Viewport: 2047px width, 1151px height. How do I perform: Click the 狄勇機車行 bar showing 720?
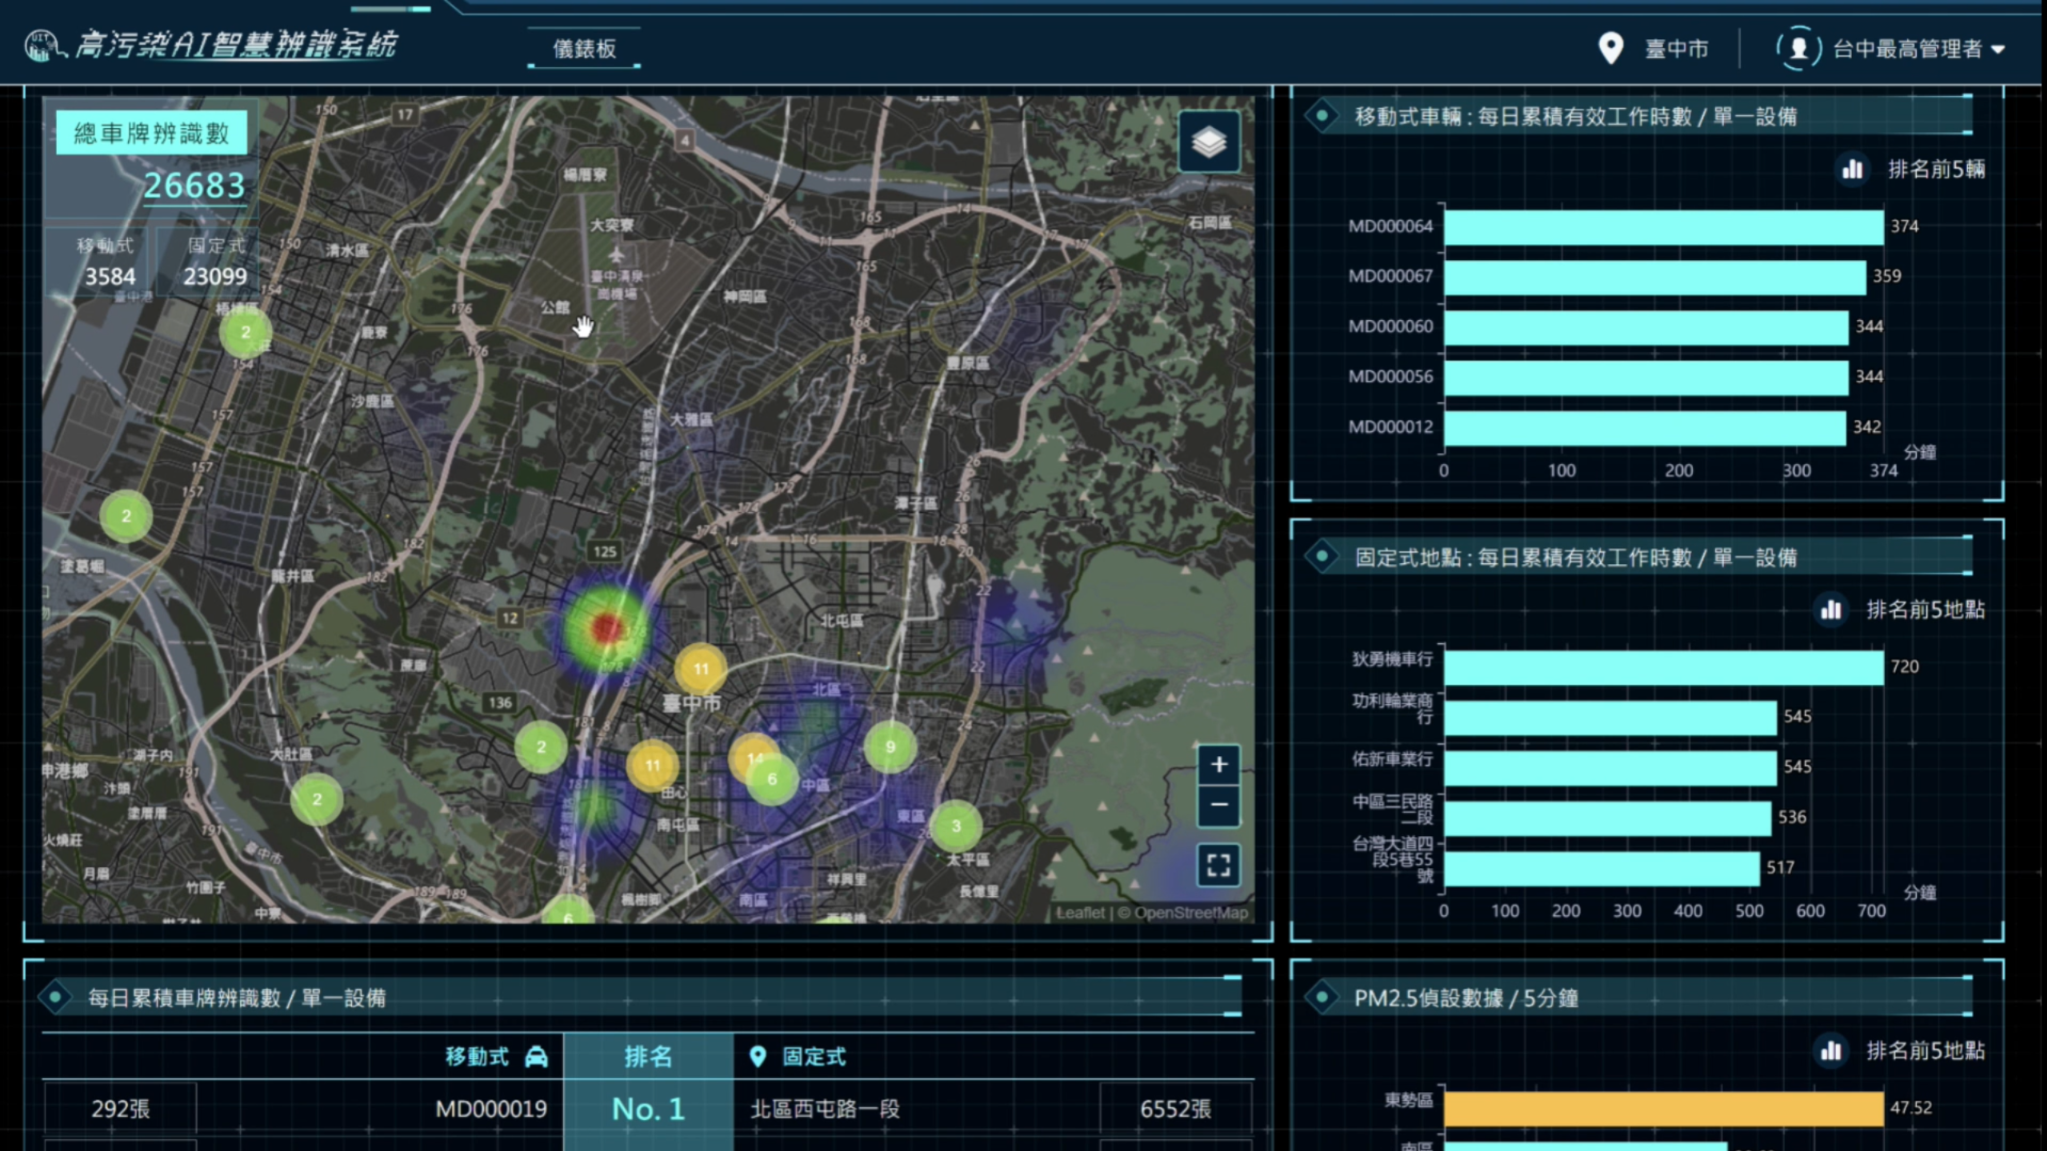(x=1664, y=667)
